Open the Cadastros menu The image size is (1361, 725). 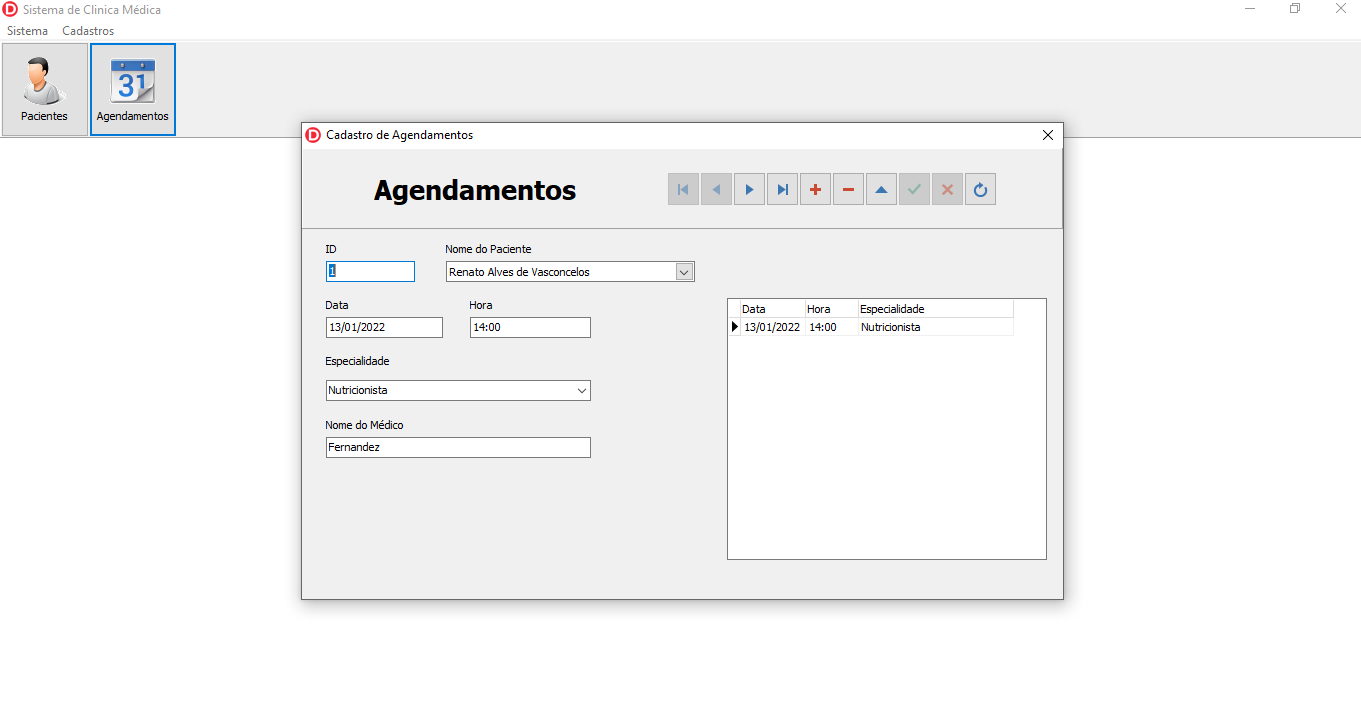pos(87,31)
